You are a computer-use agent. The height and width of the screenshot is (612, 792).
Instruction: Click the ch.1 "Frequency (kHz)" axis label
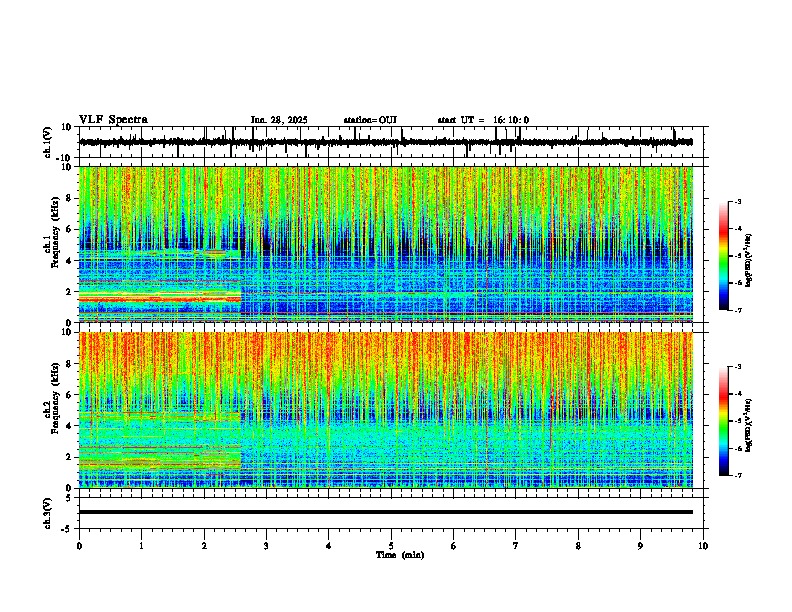pos(55,233)
